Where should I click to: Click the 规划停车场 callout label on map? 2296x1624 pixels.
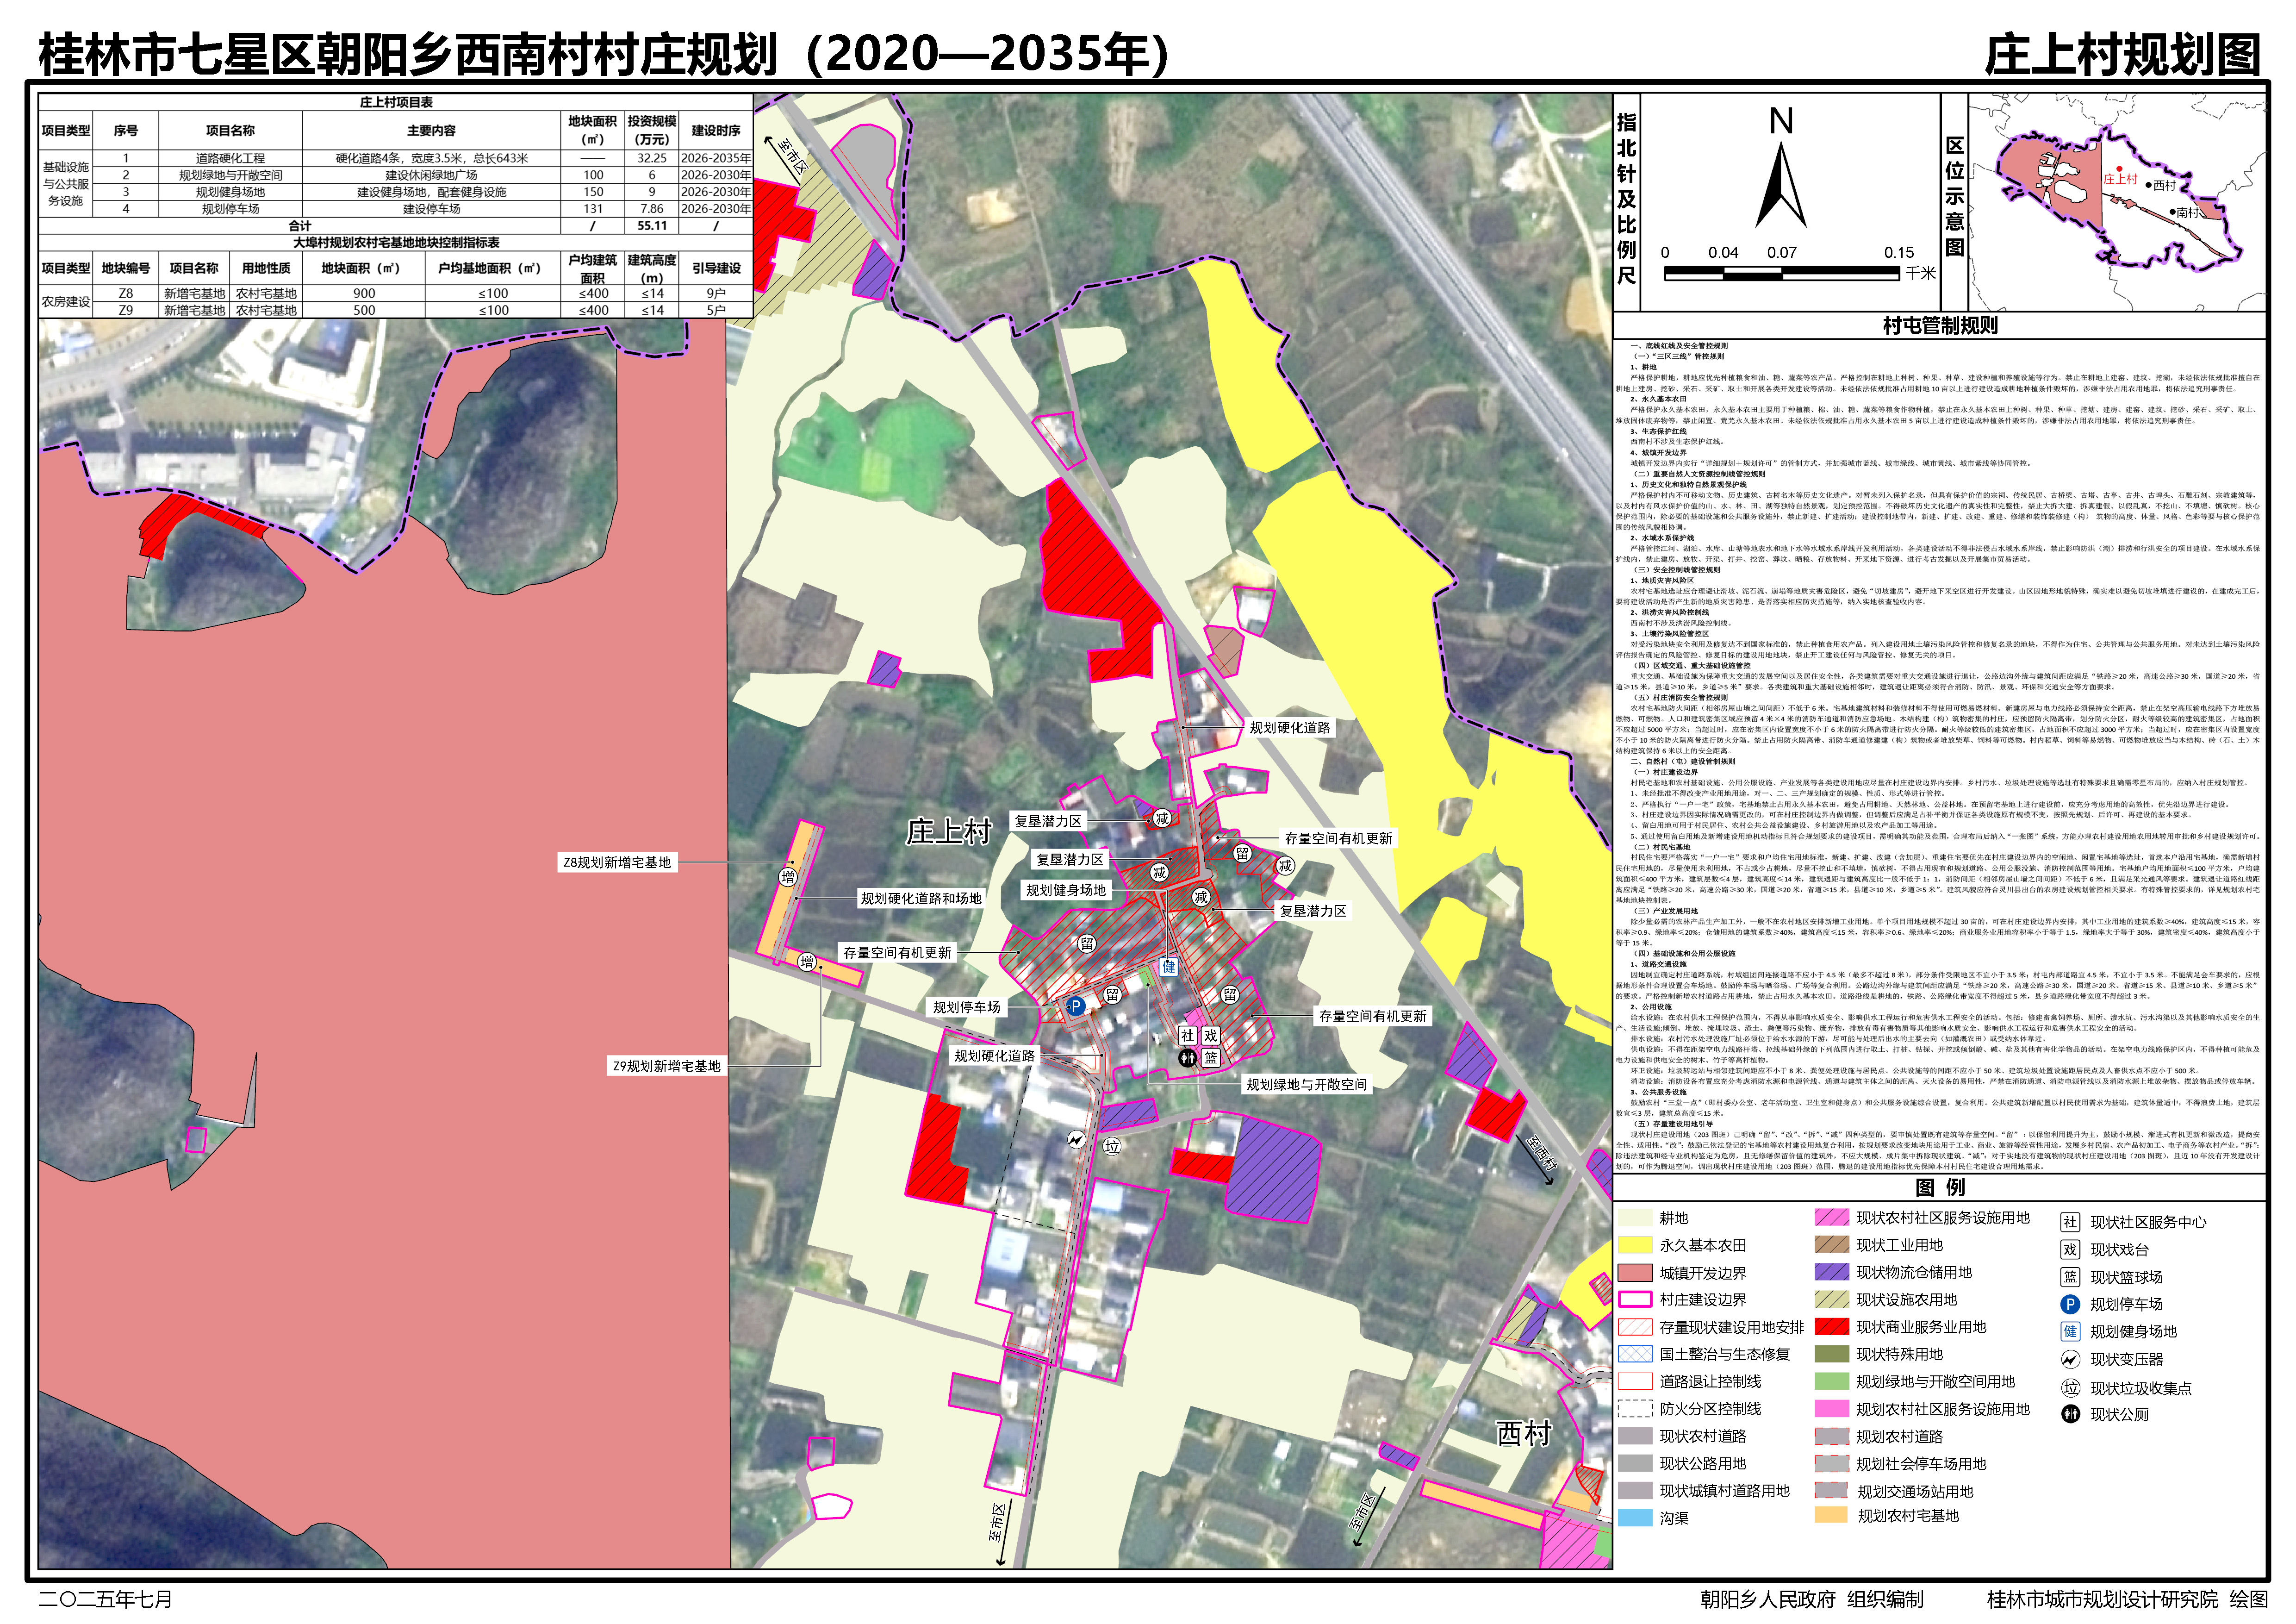(x=966, y=1007)
